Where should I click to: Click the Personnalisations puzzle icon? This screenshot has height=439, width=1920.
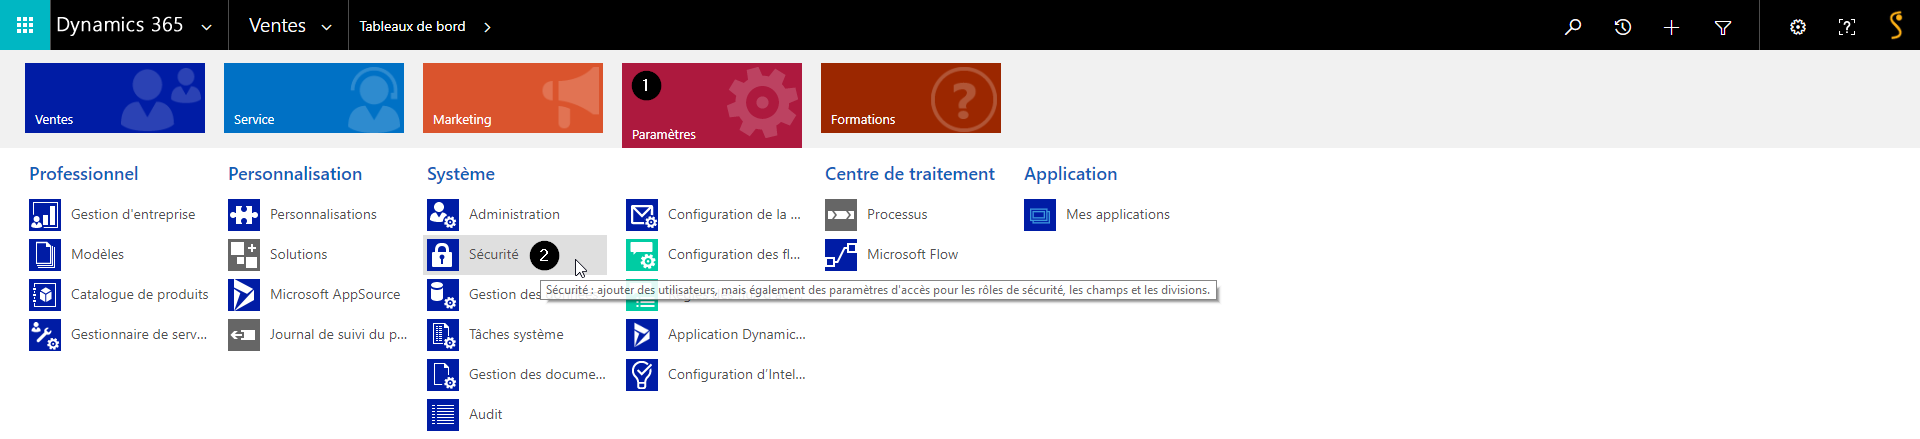click(x=244, y=215)
